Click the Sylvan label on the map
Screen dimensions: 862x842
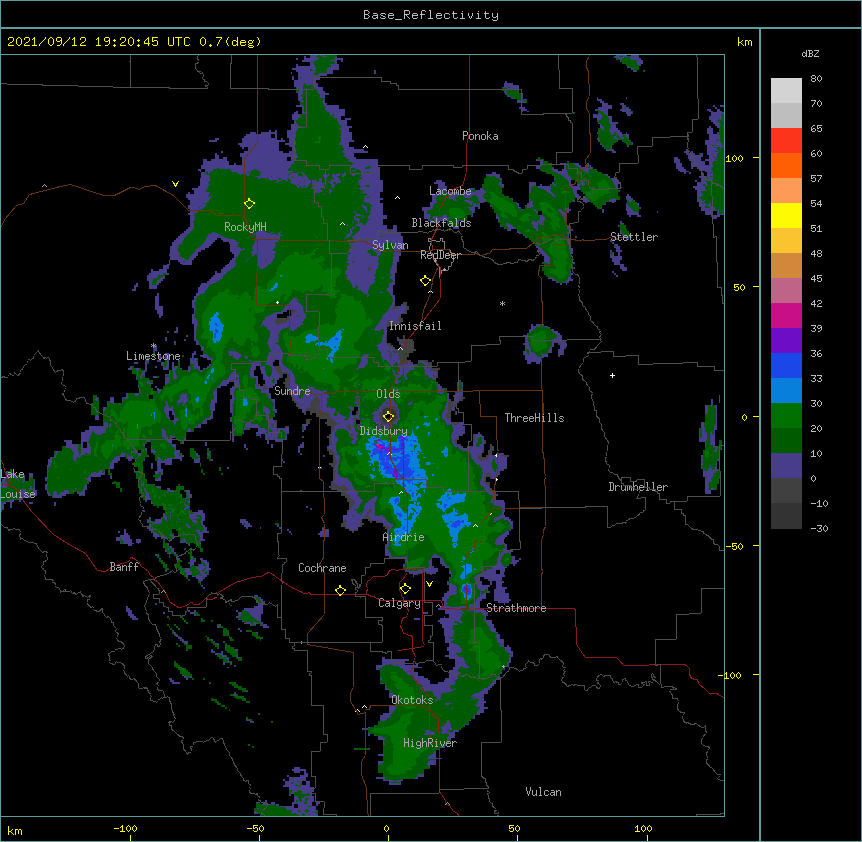[390, 245]
